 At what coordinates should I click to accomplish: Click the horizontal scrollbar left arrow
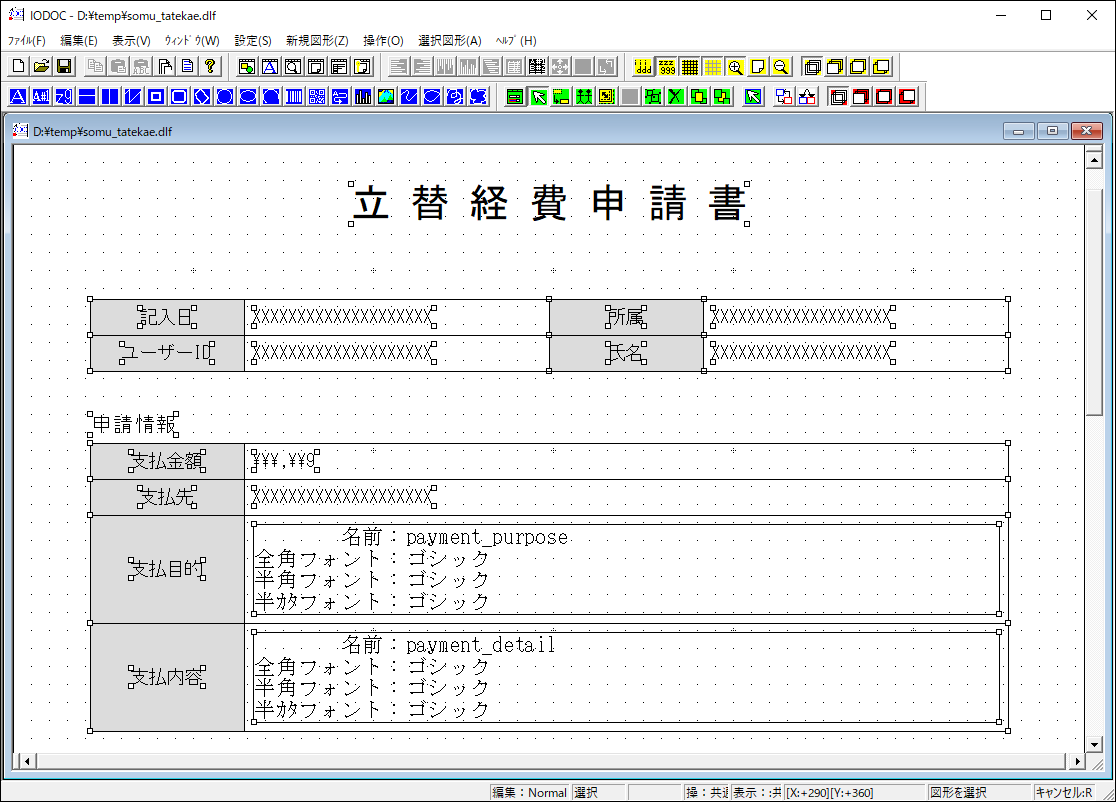(26, 761)
